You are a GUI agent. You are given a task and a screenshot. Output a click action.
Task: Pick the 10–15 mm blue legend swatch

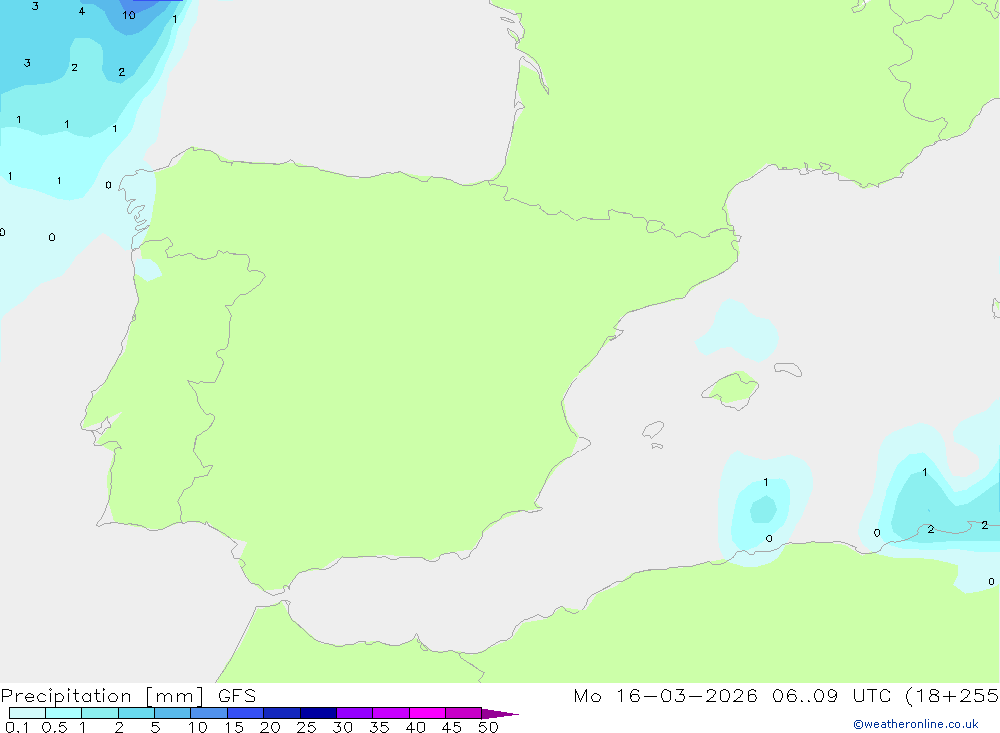[x=209, y=713]
